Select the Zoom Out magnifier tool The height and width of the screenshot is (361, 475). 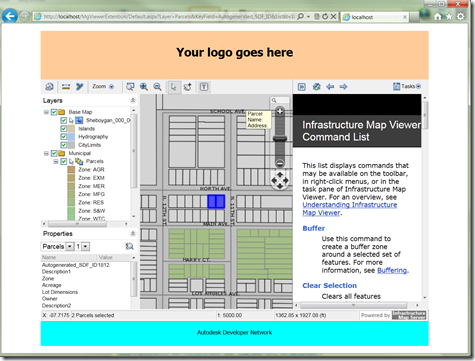point(157,87)
